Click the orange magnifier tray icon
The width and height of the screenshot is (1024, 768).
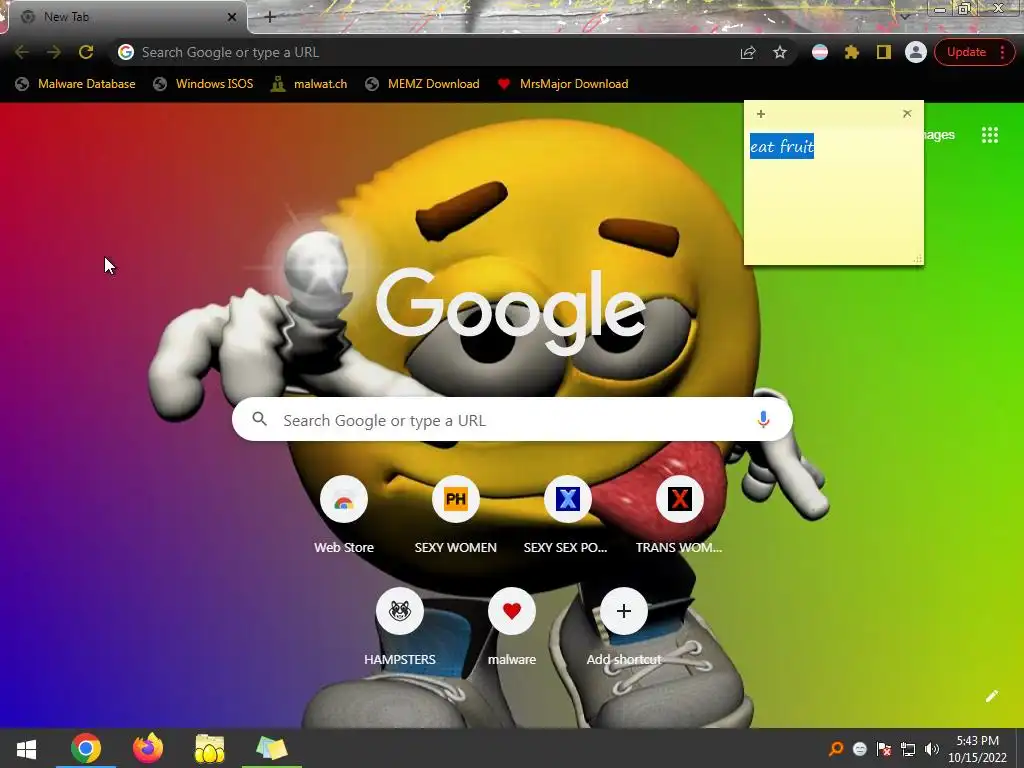tap(836, 748)
